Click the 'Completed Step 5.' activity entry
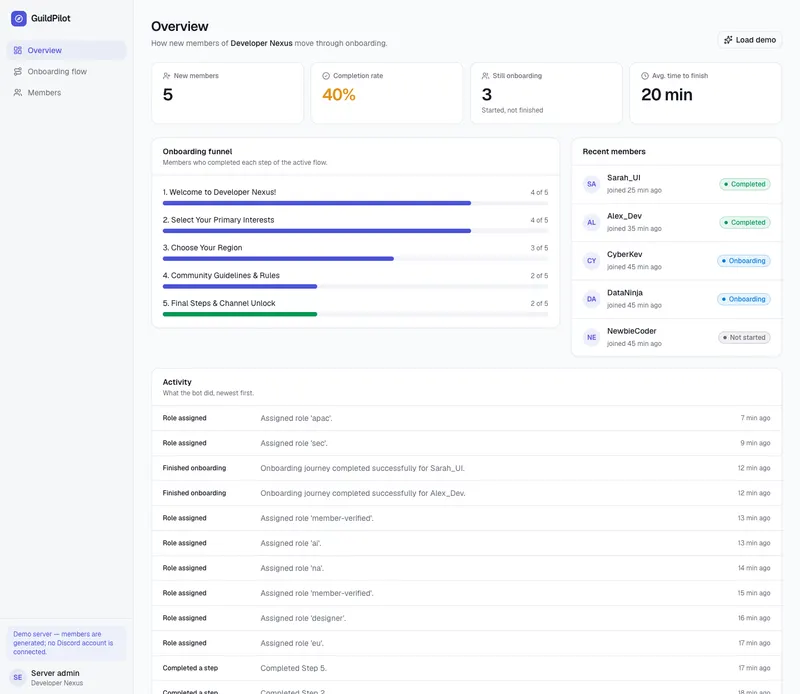 (466, 668)
